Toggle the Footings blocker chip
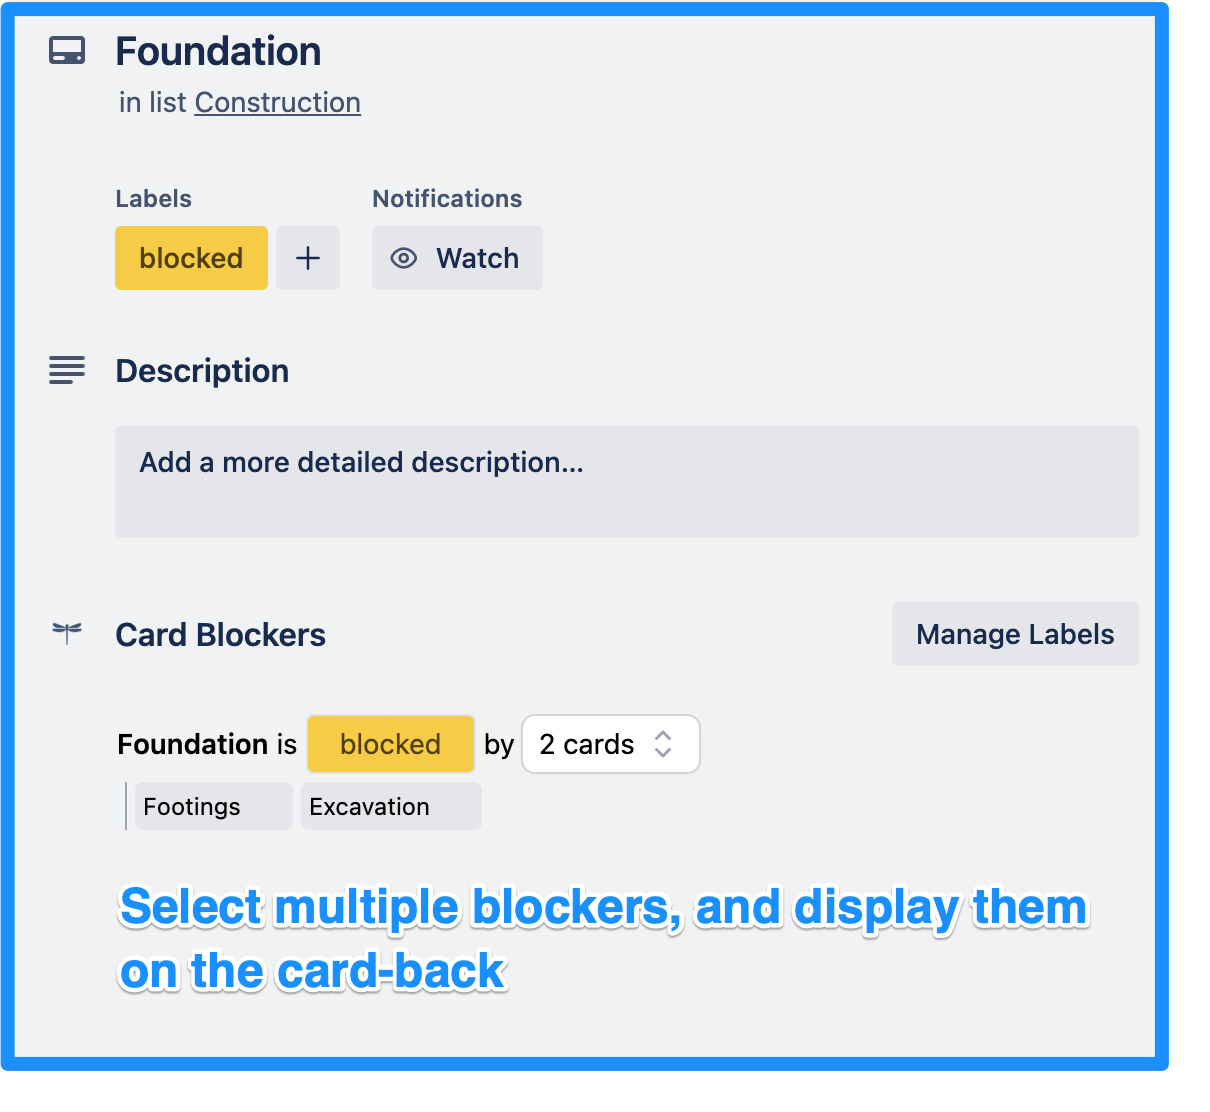1210x1112 pixels. (212, 806)
